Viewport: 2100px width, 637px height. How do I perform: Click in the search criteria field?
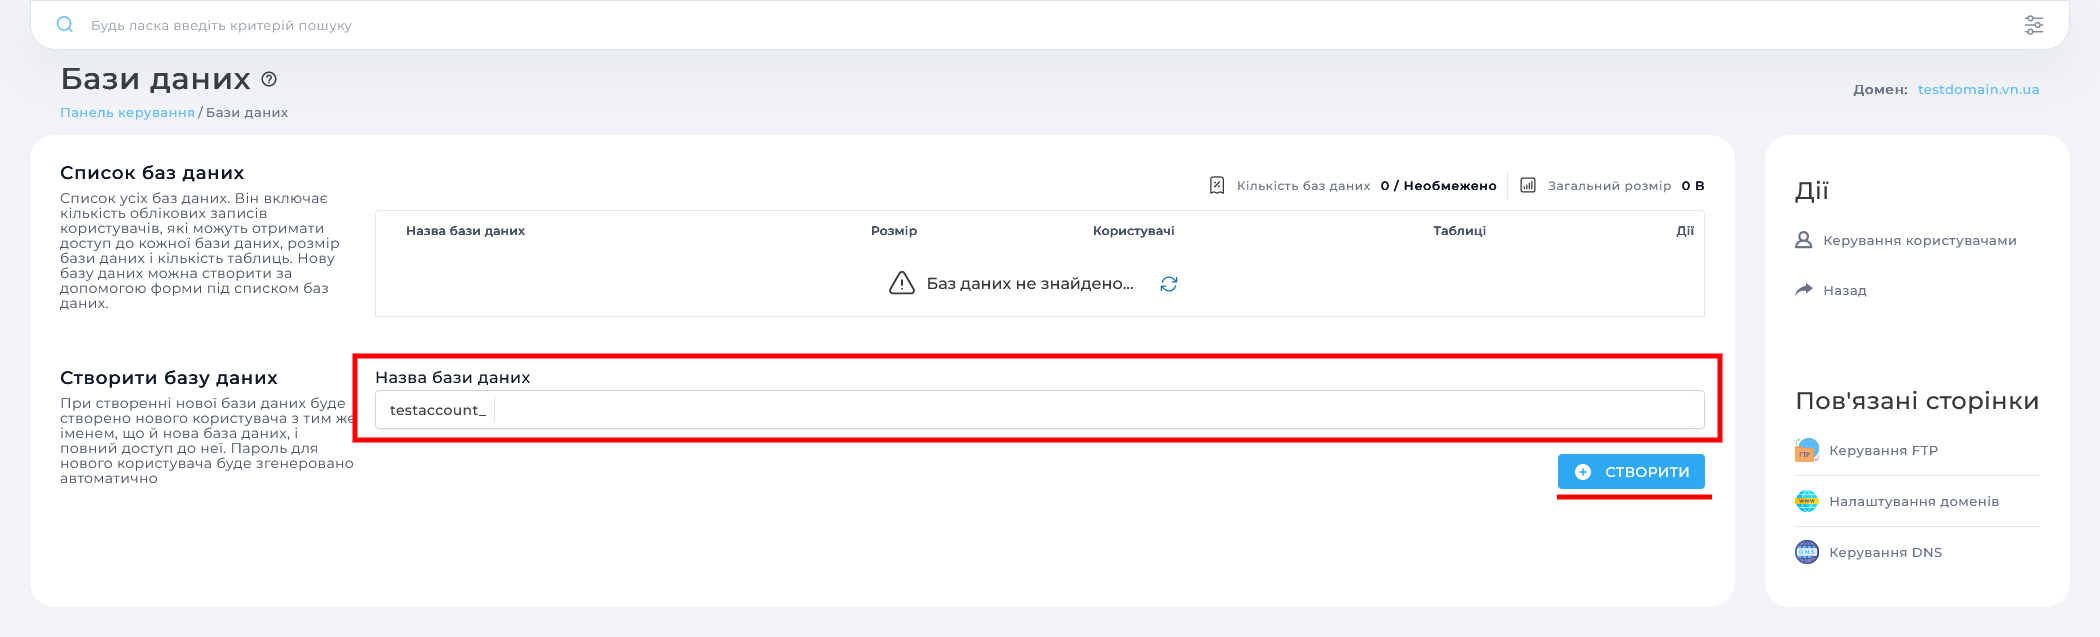pos(1000,25)
